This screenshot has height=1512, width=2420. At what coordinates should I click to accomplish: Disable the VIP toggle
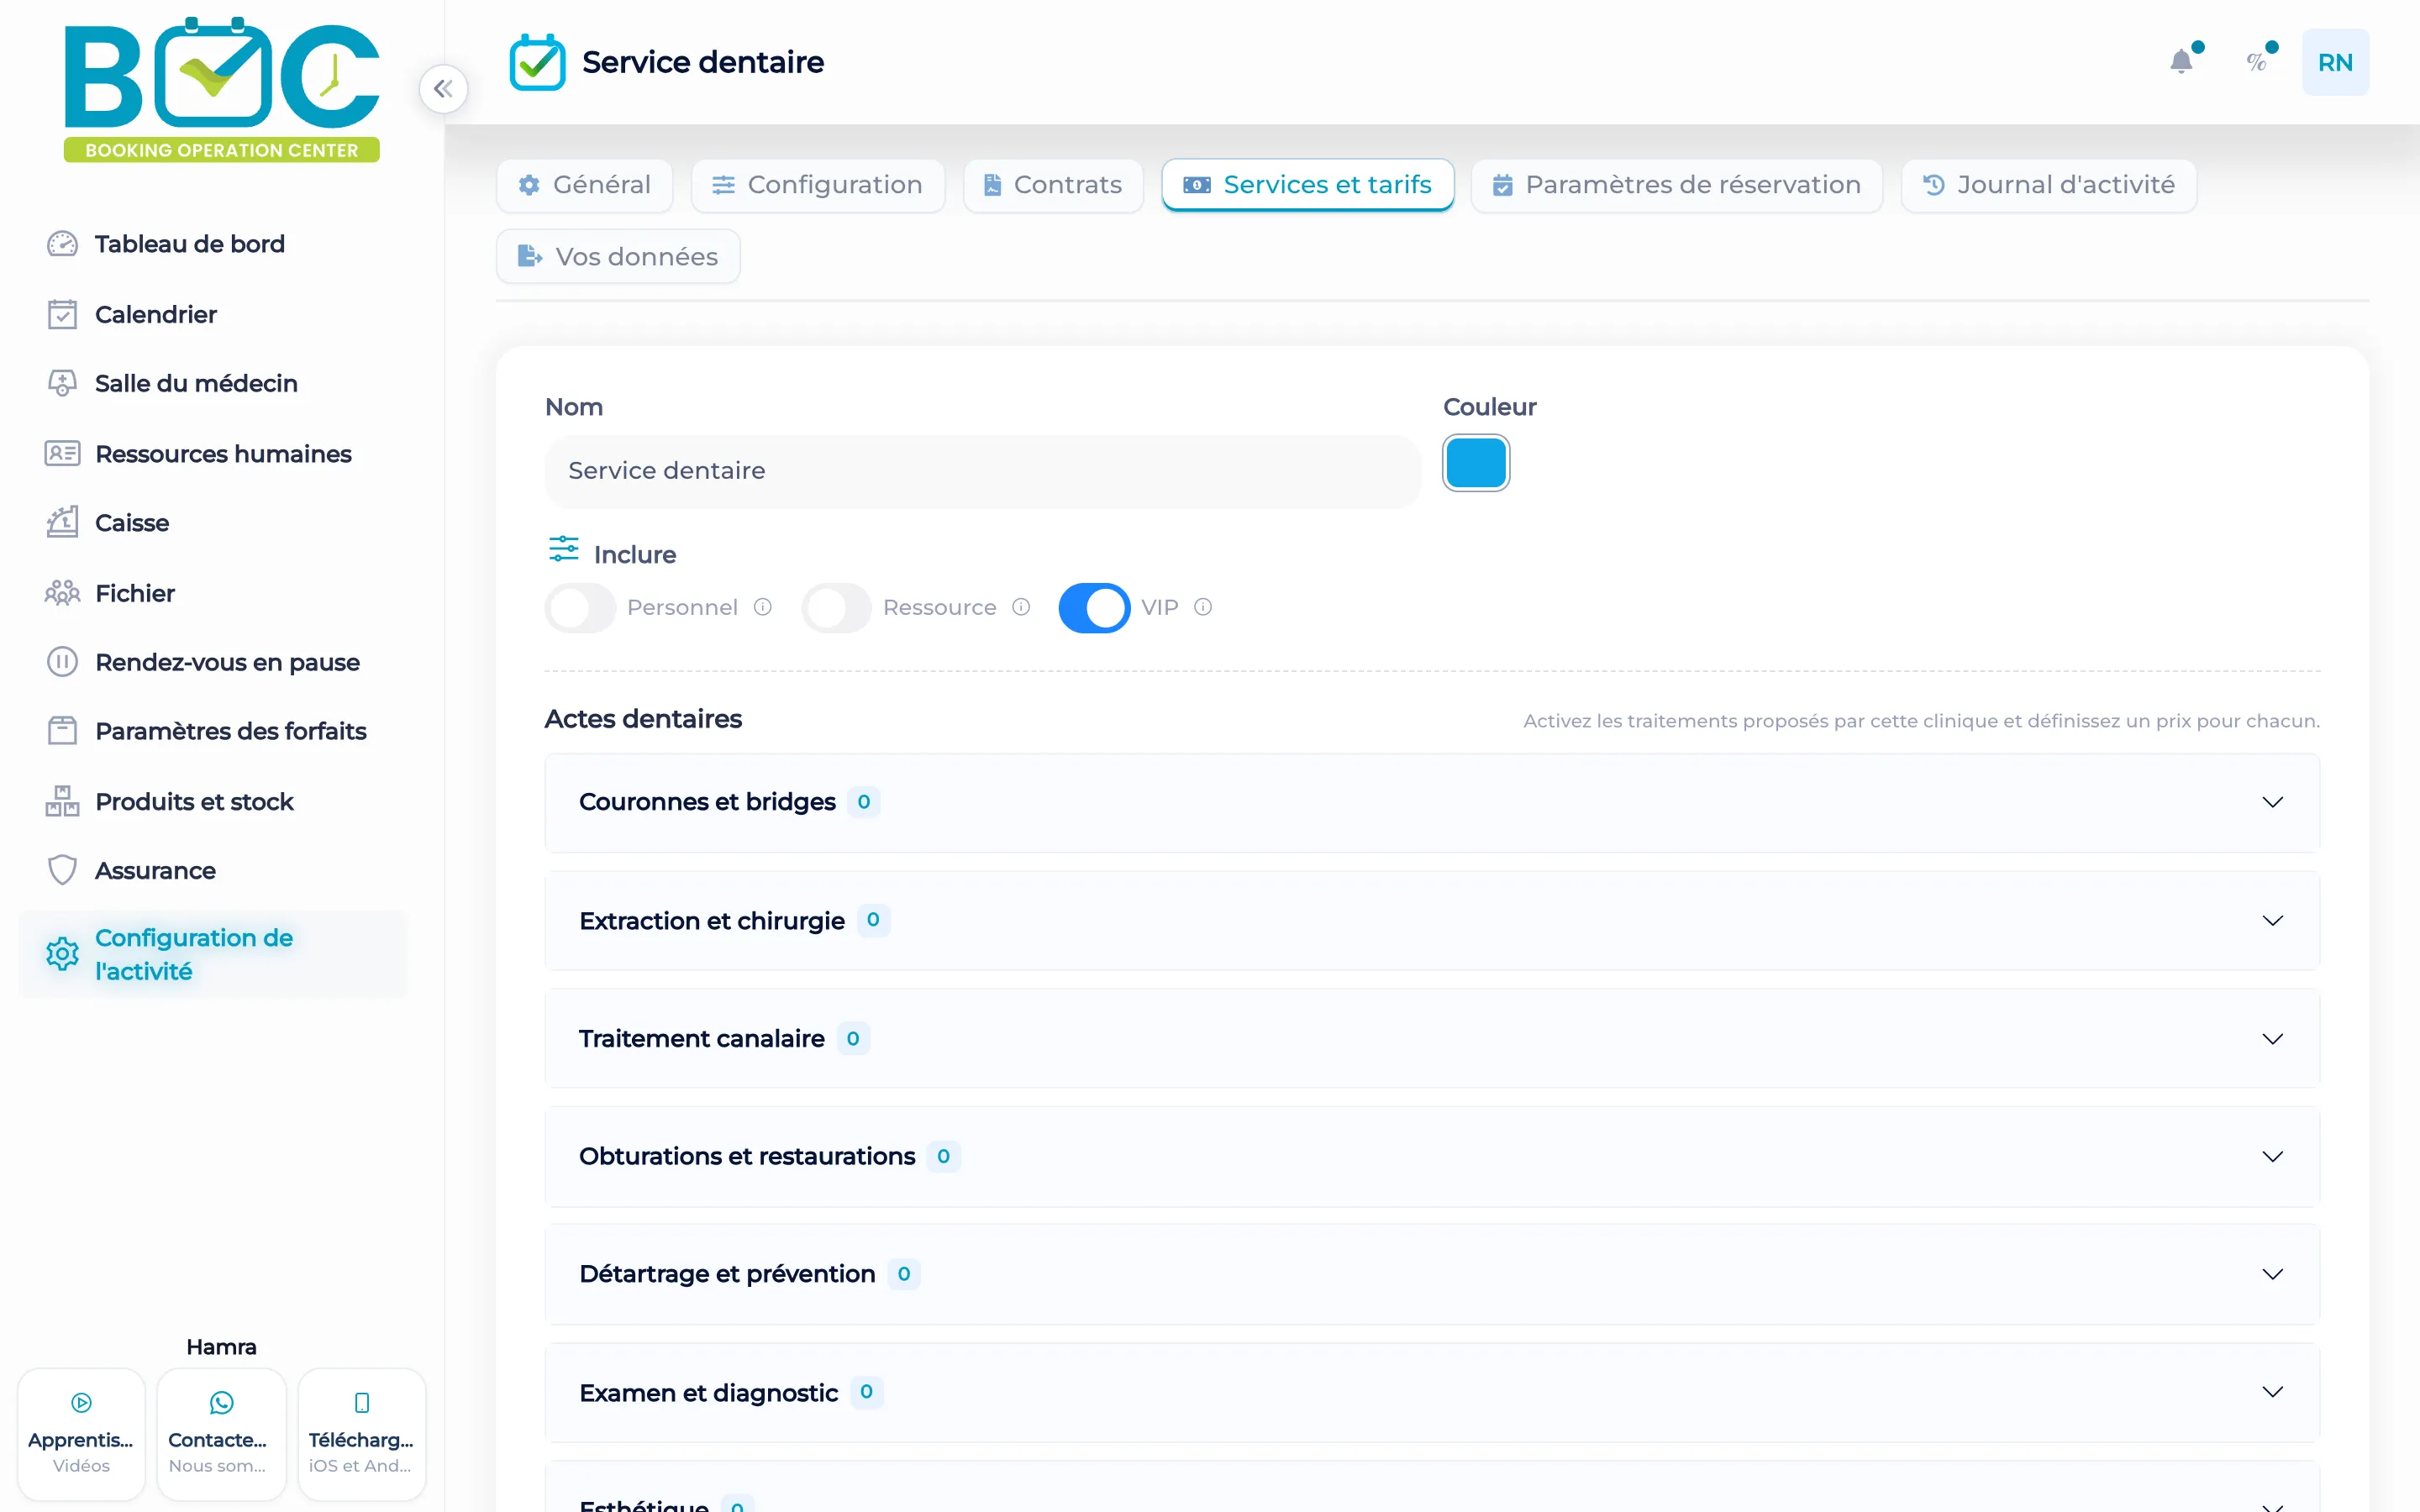click(1094, 608)
